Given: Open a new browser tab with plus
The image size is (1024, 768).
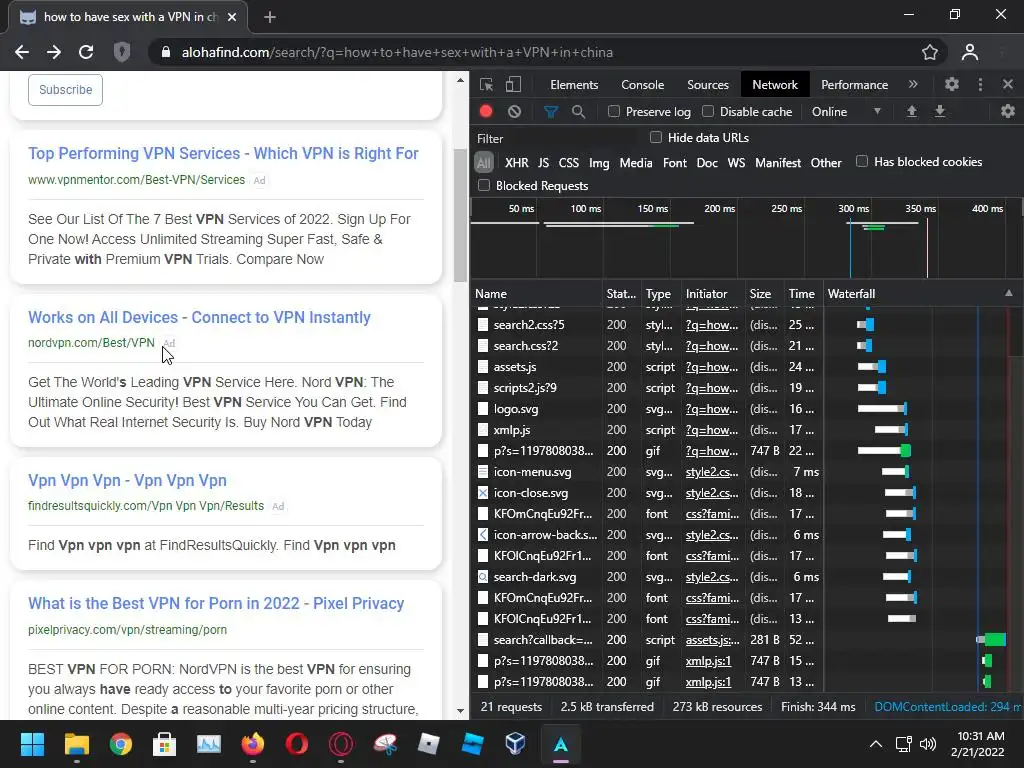Looking at the screenshot, I should [270, 17].
